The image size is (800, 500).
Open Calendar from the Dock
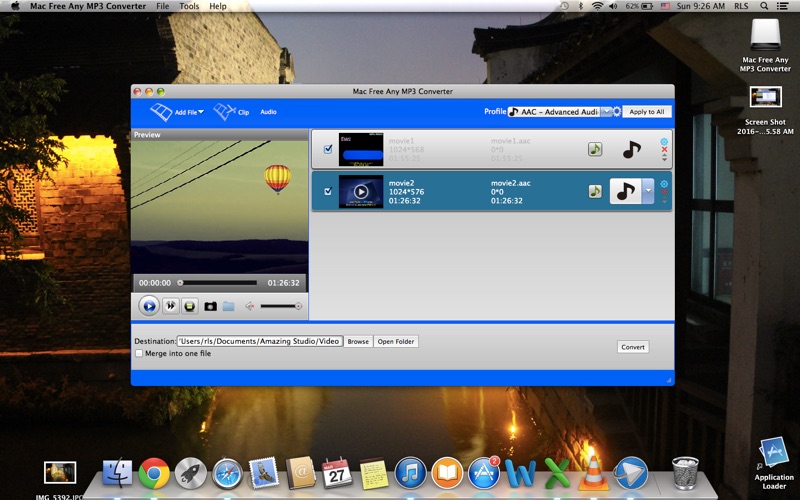tap(337, 473)
